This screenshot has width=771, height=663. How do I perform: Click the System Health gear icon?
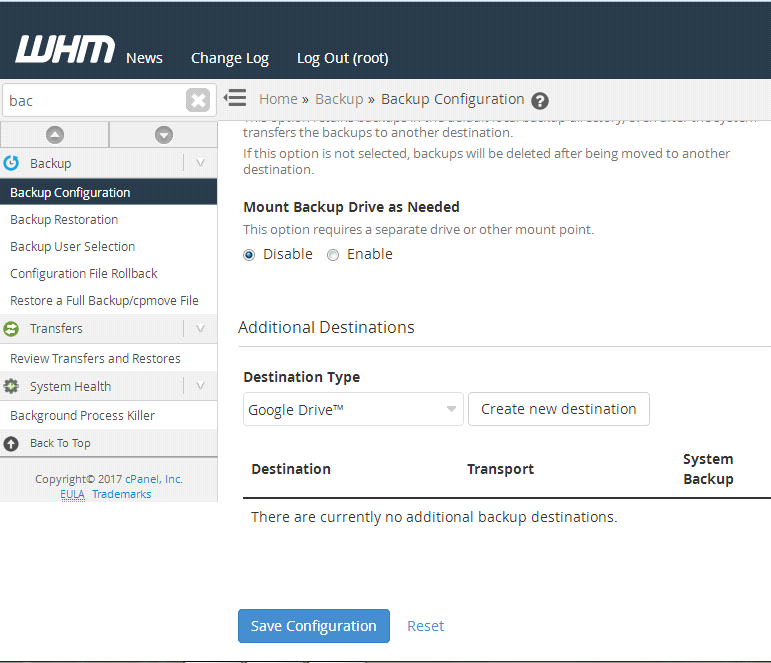point(11,386)
